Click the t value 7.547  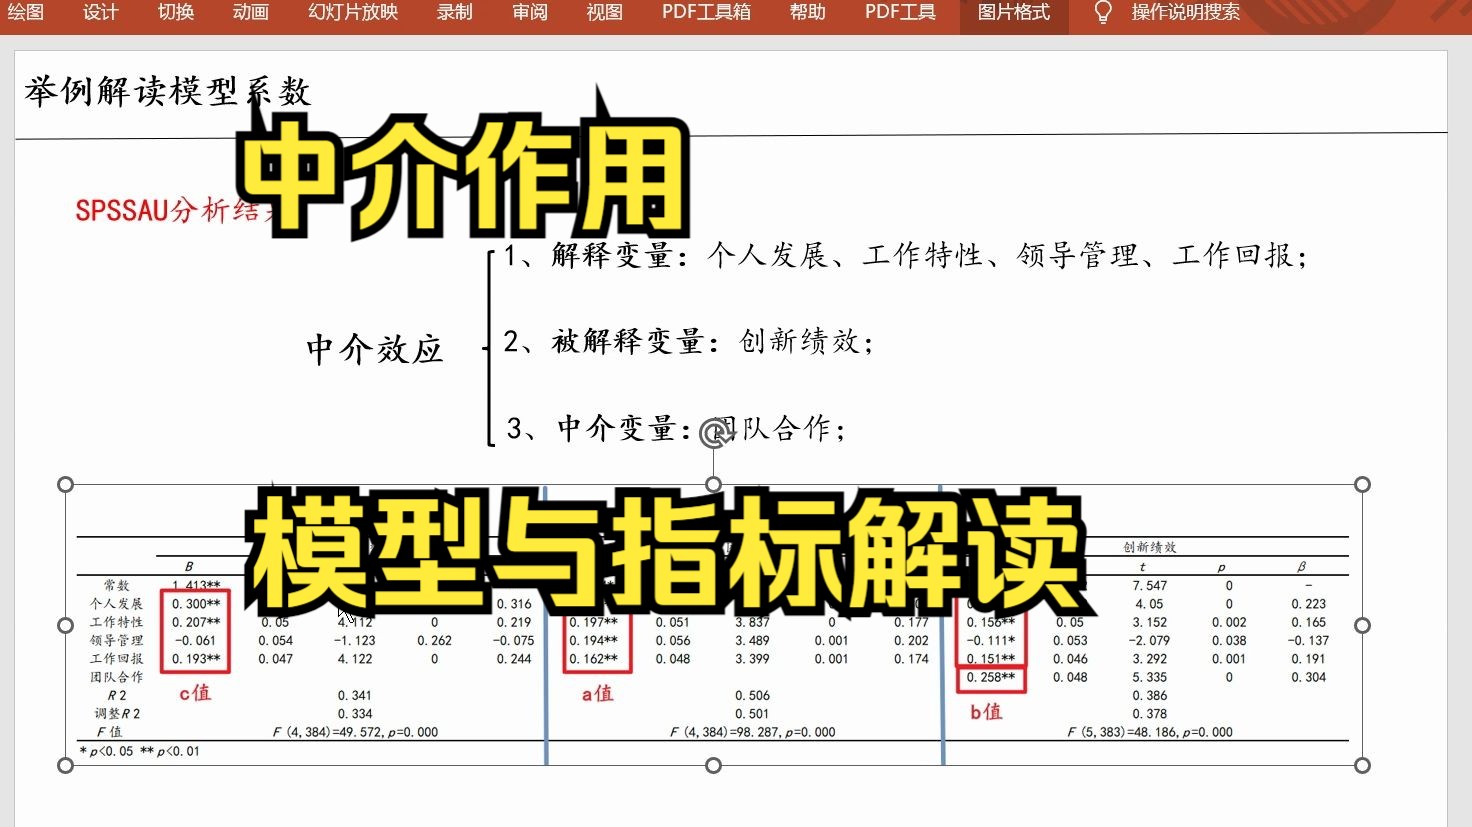pyautogui.click(x=1150, y=586)
